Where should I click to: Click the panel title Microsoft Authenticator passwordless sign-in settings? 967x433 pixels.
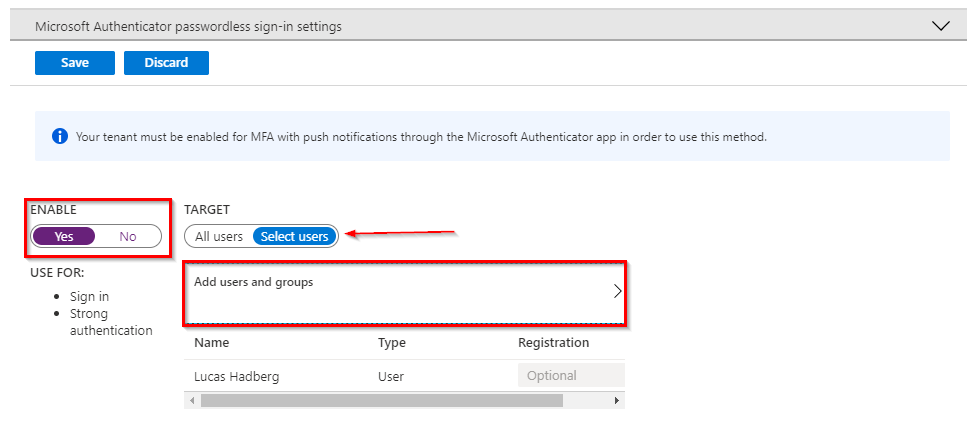pyautogui.click(x=188, y=27)
